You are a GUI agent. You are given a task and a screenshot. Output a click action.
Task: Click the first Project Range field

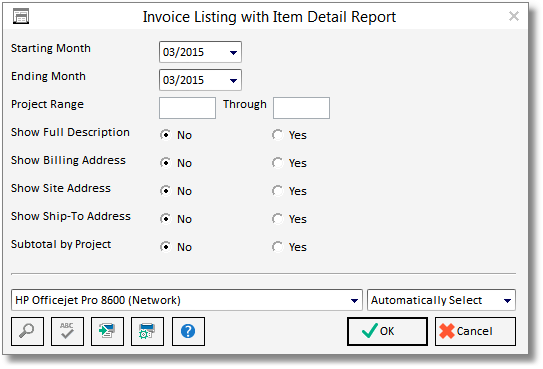pyautogui.click(x=187, y=108)
